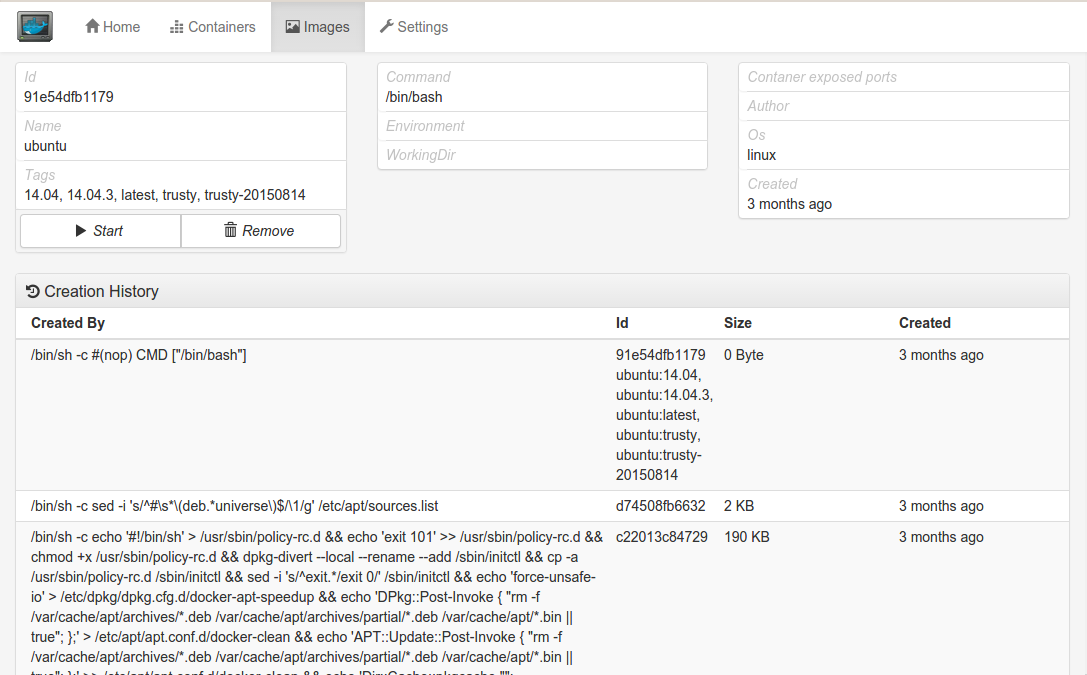Image resolution: width=1087 pixels, height=675 pixels.
Task: Click the 2 KB size cell
Action: (739, 506)
